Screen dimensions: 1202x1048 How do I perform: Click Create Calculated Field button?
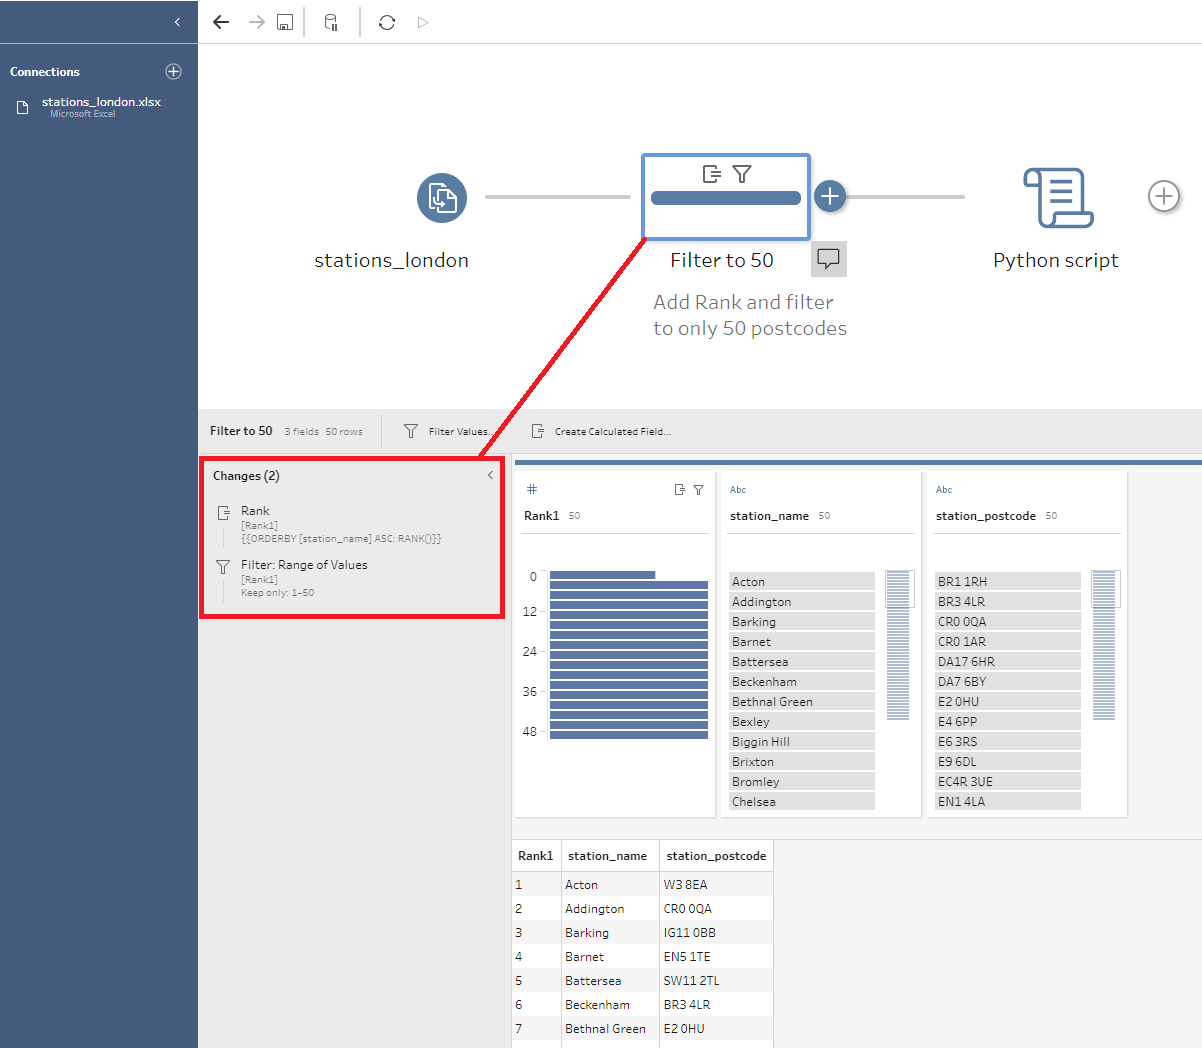tap(601, 431)
